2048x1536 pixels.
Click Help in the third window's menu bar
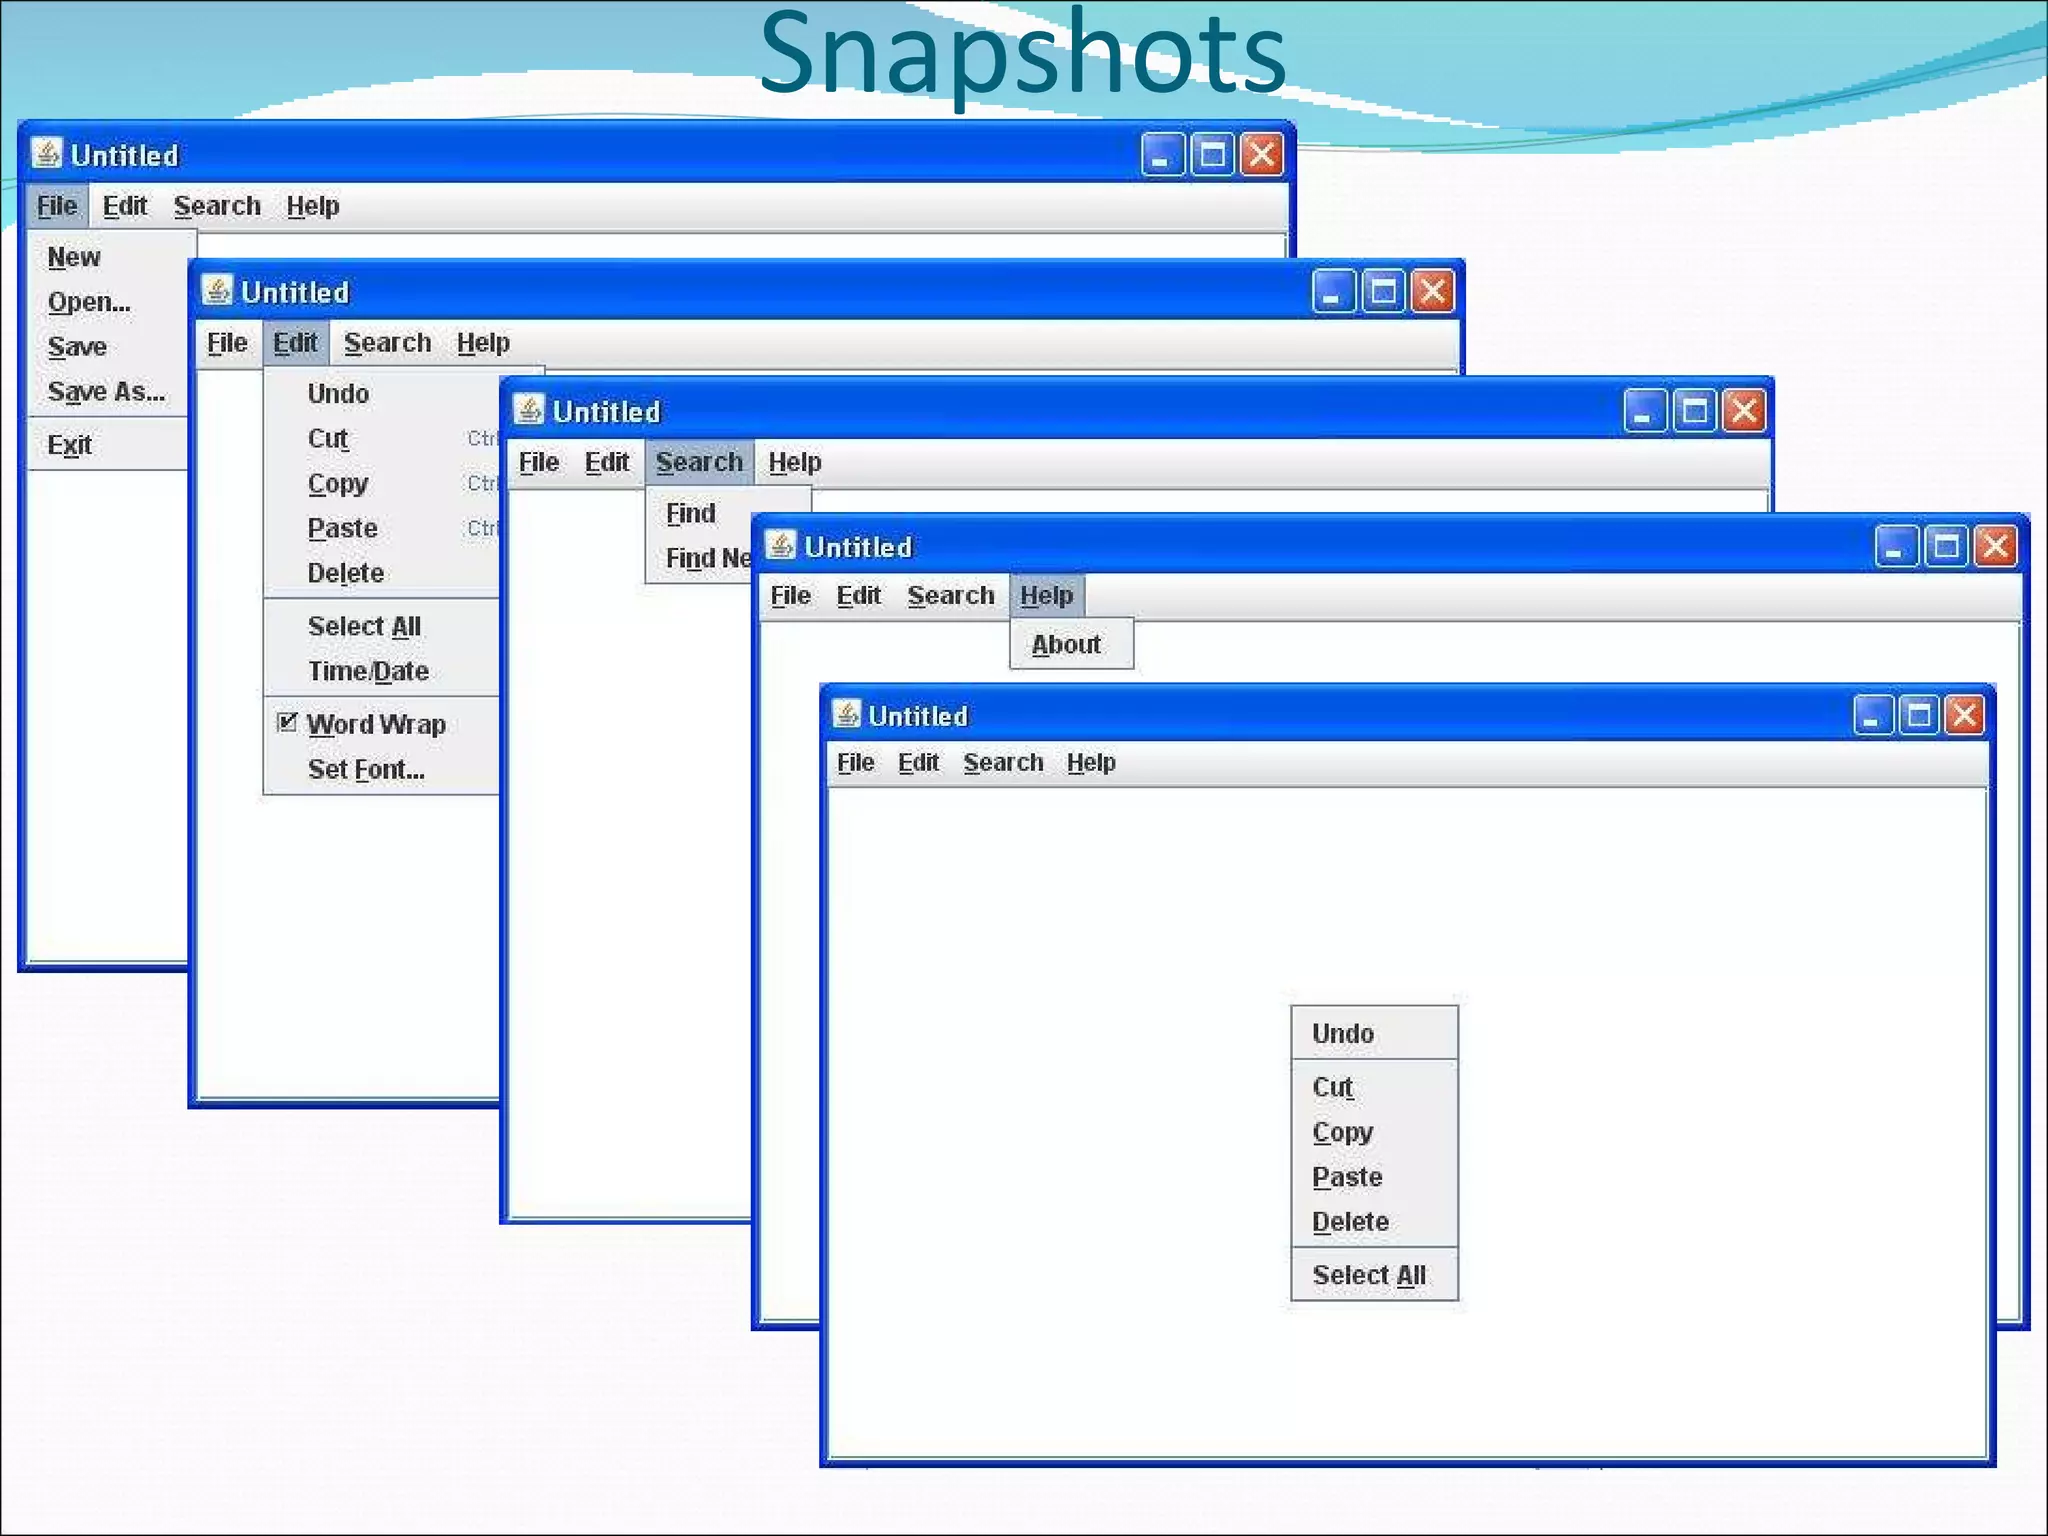click(795, 462)
